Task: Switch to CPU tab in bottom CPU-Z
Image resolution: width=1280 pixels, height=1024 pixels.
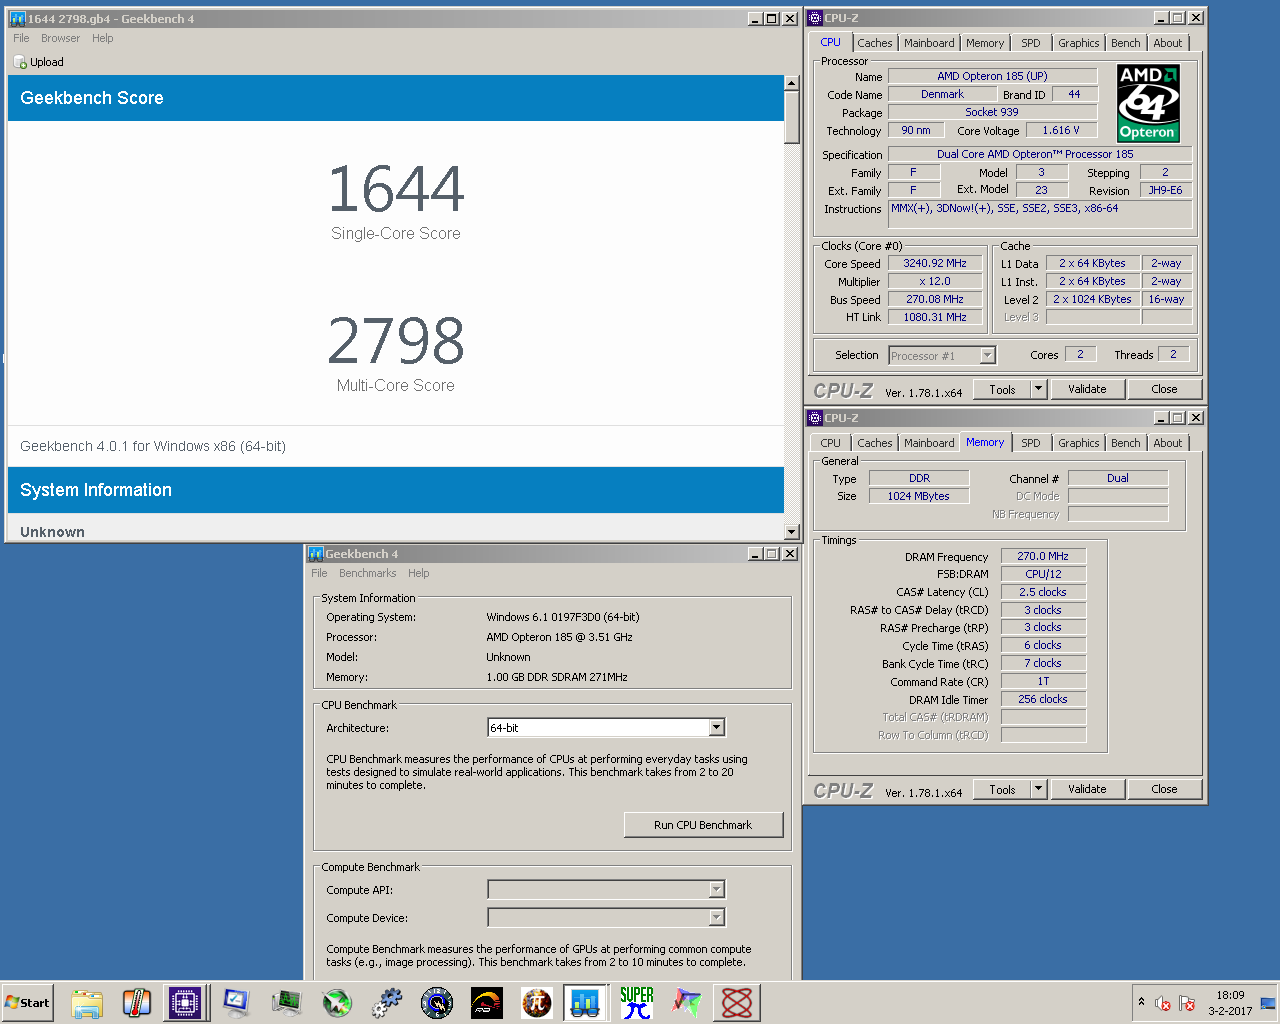Action: coord(831,443)
